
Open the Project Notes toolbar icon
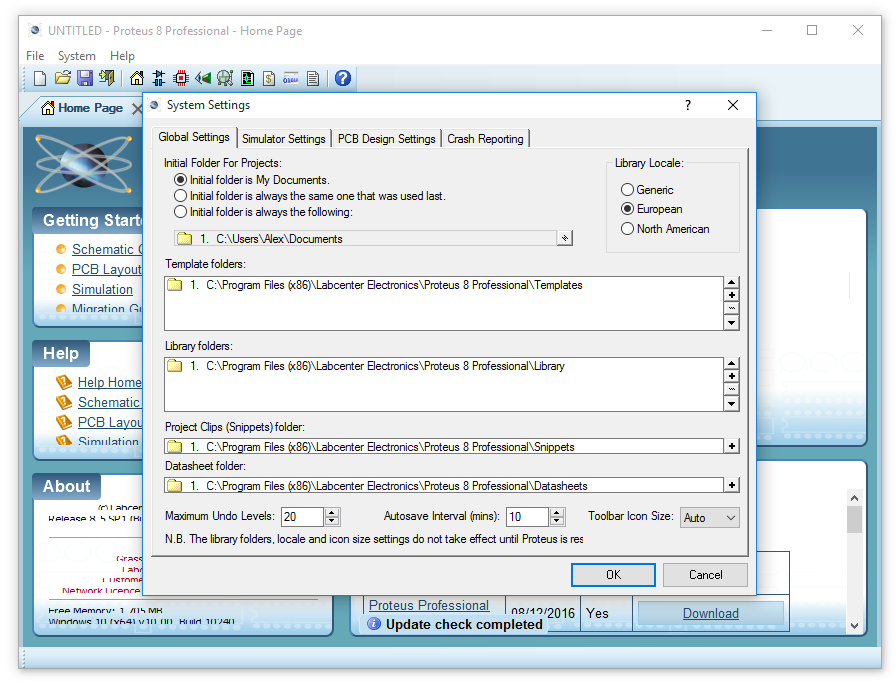click(x=313, y=78)
